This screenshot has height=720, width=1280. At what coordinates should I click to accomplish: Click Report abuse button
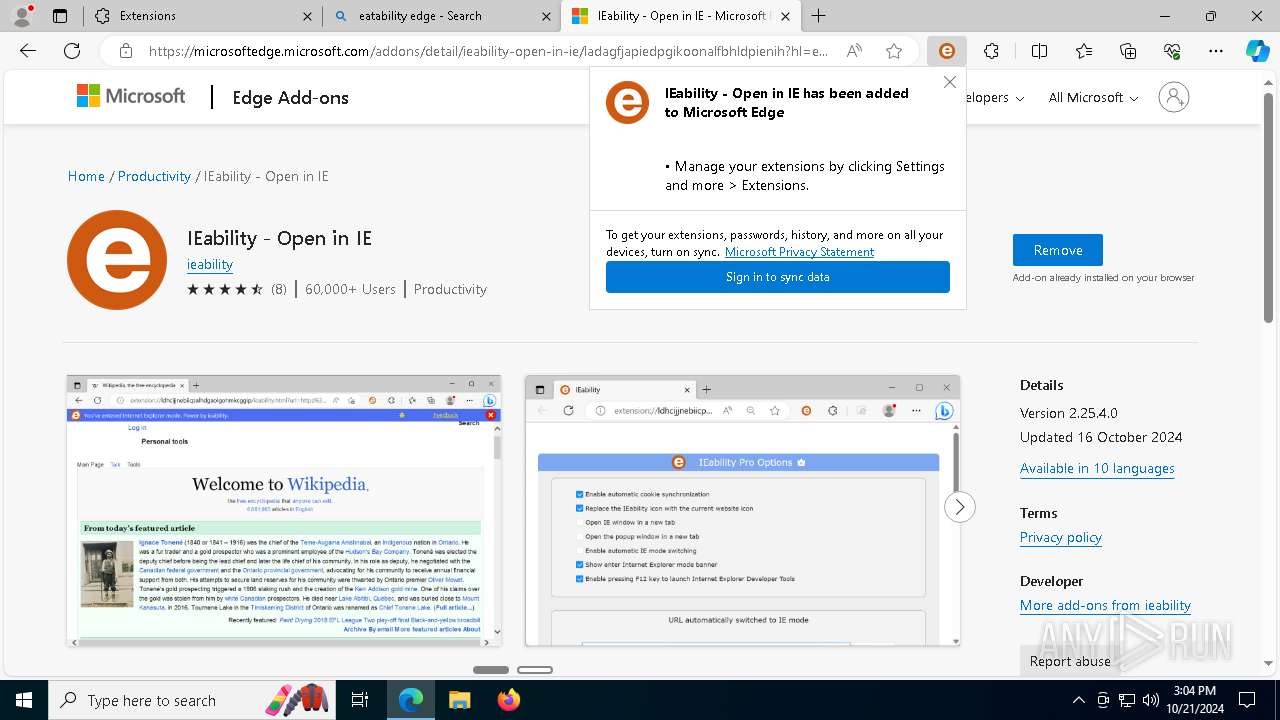click(x=1070, y=661)
